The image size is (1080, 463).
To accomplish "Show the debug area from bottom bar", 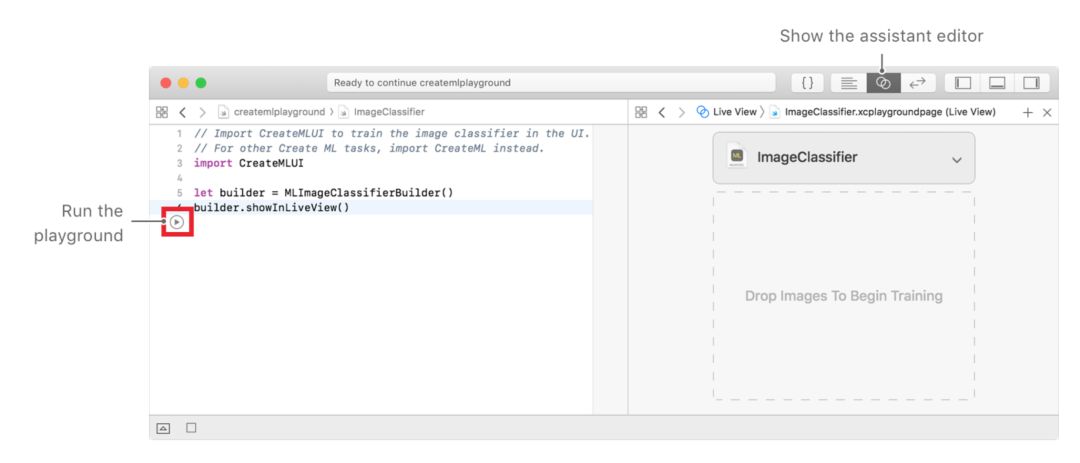I will [x=163, y=428].
